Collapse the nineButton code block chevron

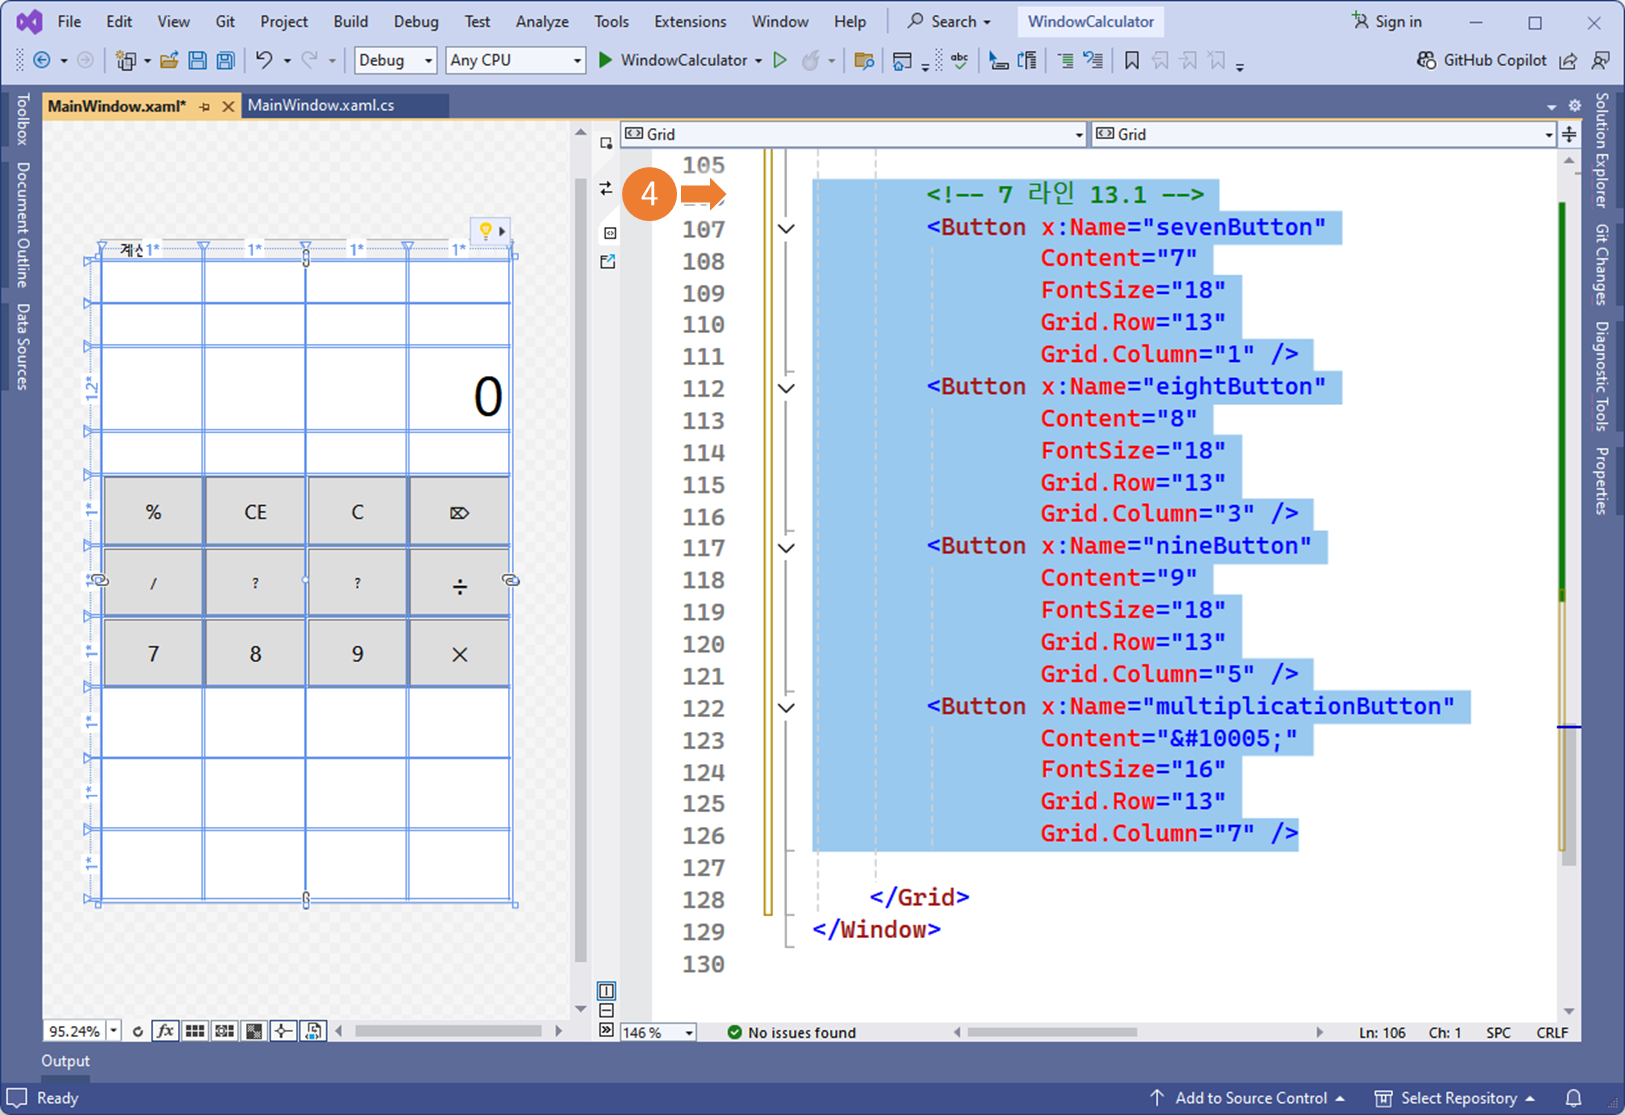pyautogui.click(x=787, y=548)
